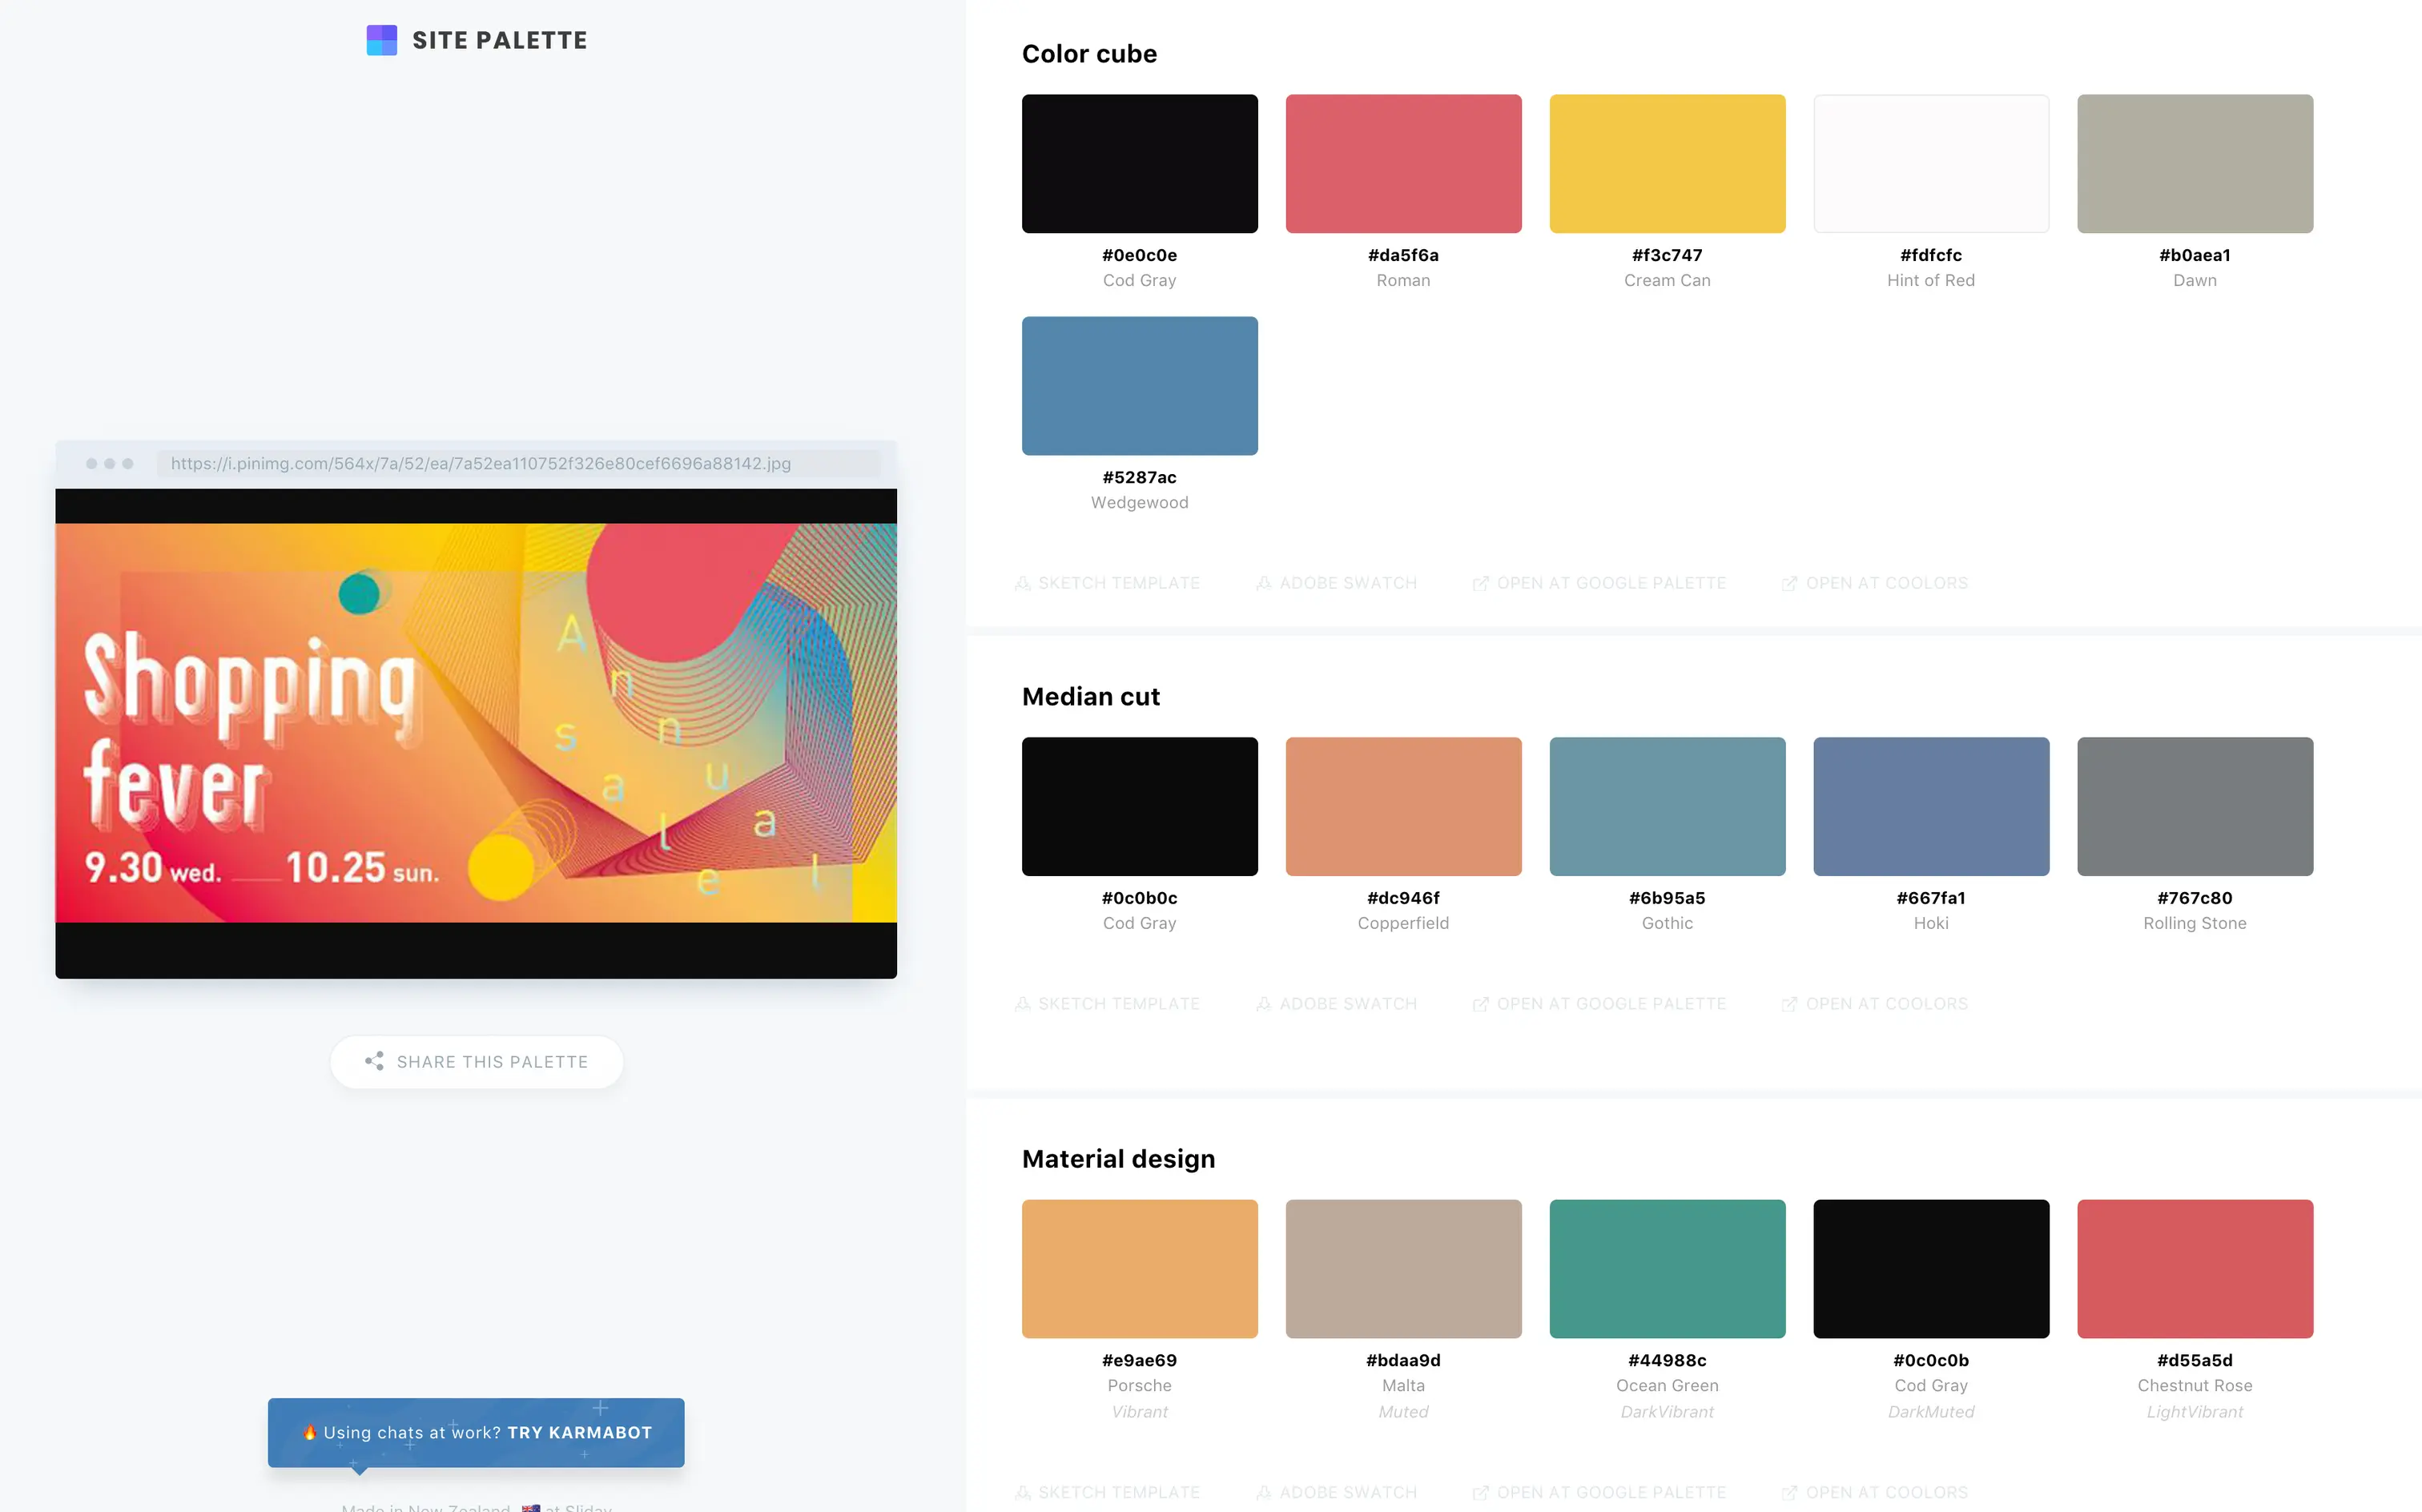Click Open at Coolors icon under Color cube
This screenshot has width=2422, height=1512.
coord(1789,583)
